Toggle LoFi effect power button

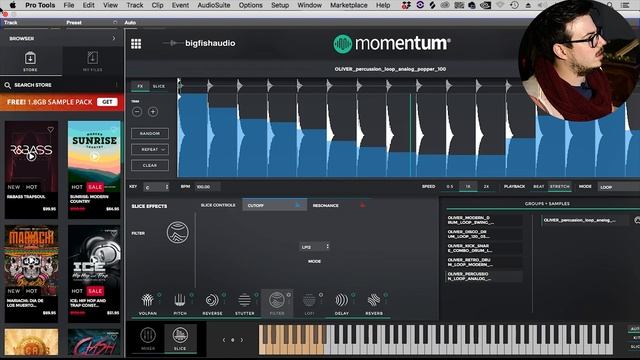pyautogui.click(x=321, y=294)
